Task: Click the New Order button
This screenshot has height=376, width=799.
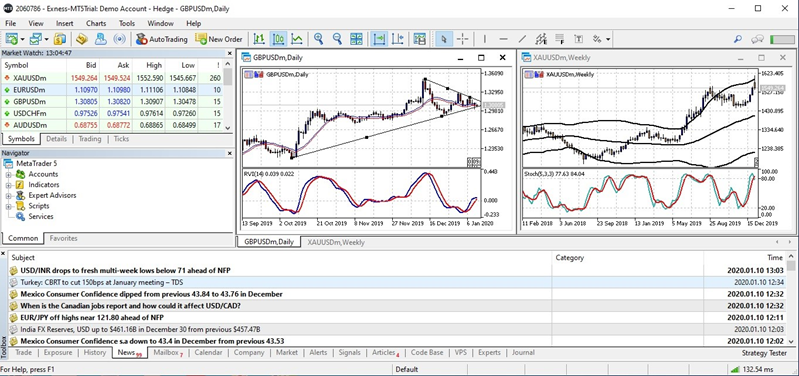Action: pyautogui.click(x=219, y=39)
